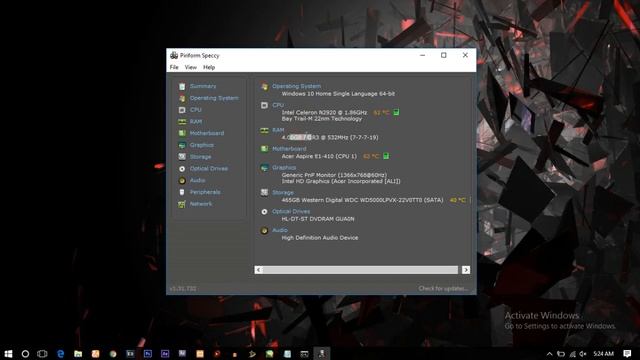Launch Microsoft Edge from the taskbar
This screenshot has width=640, height=360.
coord(60,354)
